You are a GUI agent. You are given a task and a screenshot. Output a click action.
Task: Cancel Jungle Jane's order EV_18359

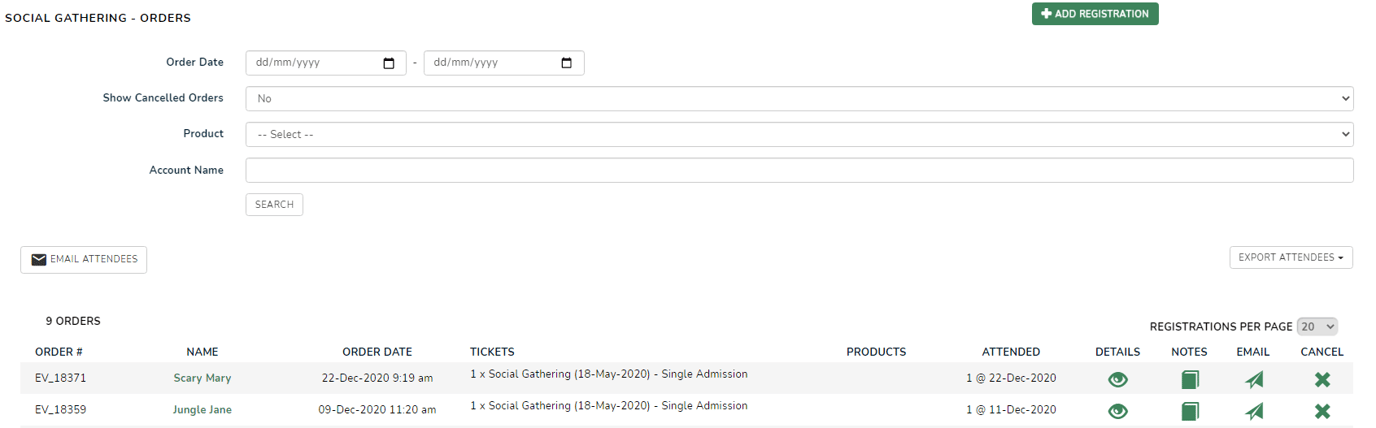click(1322, 411)
